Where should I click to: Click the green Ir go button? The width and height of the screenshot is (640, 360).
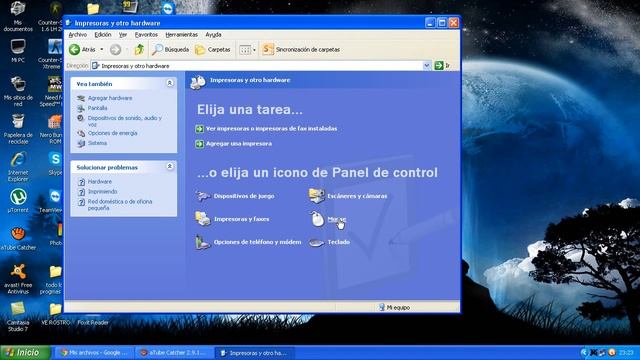point(442,65)
